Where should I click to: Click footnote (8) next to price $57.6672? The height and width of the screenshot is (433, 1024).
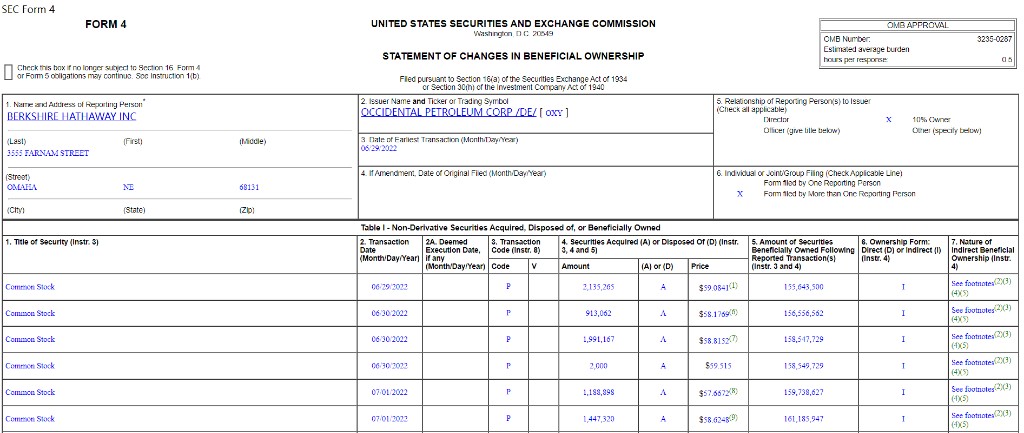733,391
